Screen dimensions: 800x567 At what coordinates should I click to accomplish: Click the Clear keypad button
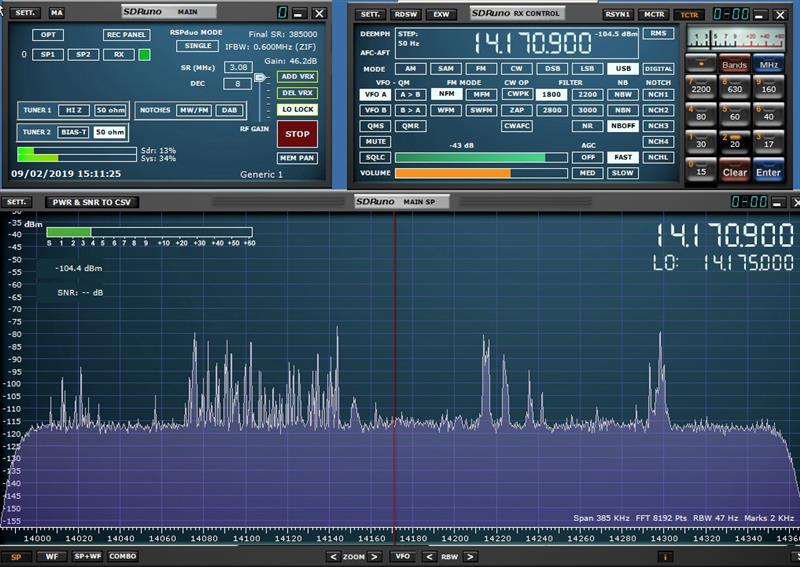coord(735,170)
